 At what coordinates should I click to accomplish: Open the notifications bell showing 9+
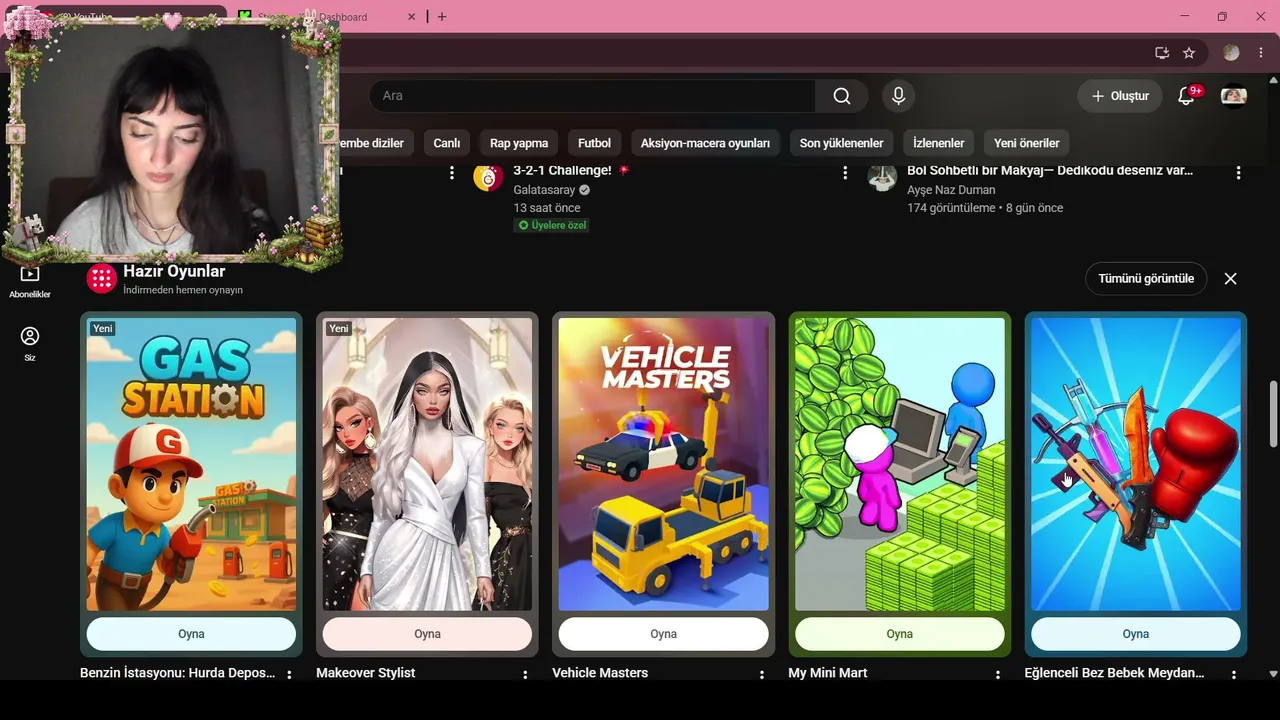coord(1187,96)
